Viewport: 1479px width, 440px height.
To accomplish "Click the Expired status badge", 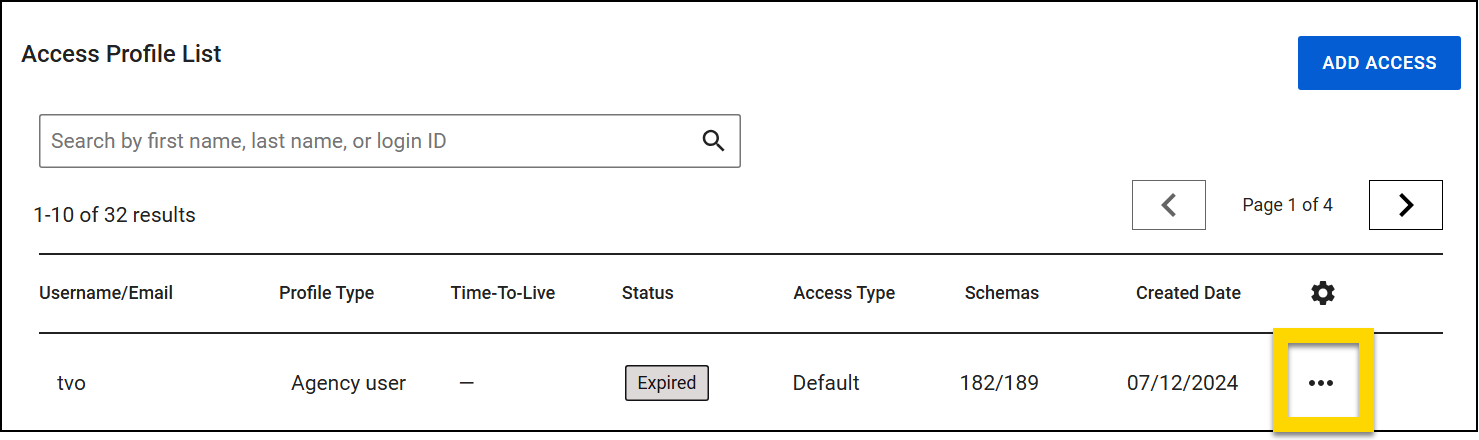I will point(667,383).
